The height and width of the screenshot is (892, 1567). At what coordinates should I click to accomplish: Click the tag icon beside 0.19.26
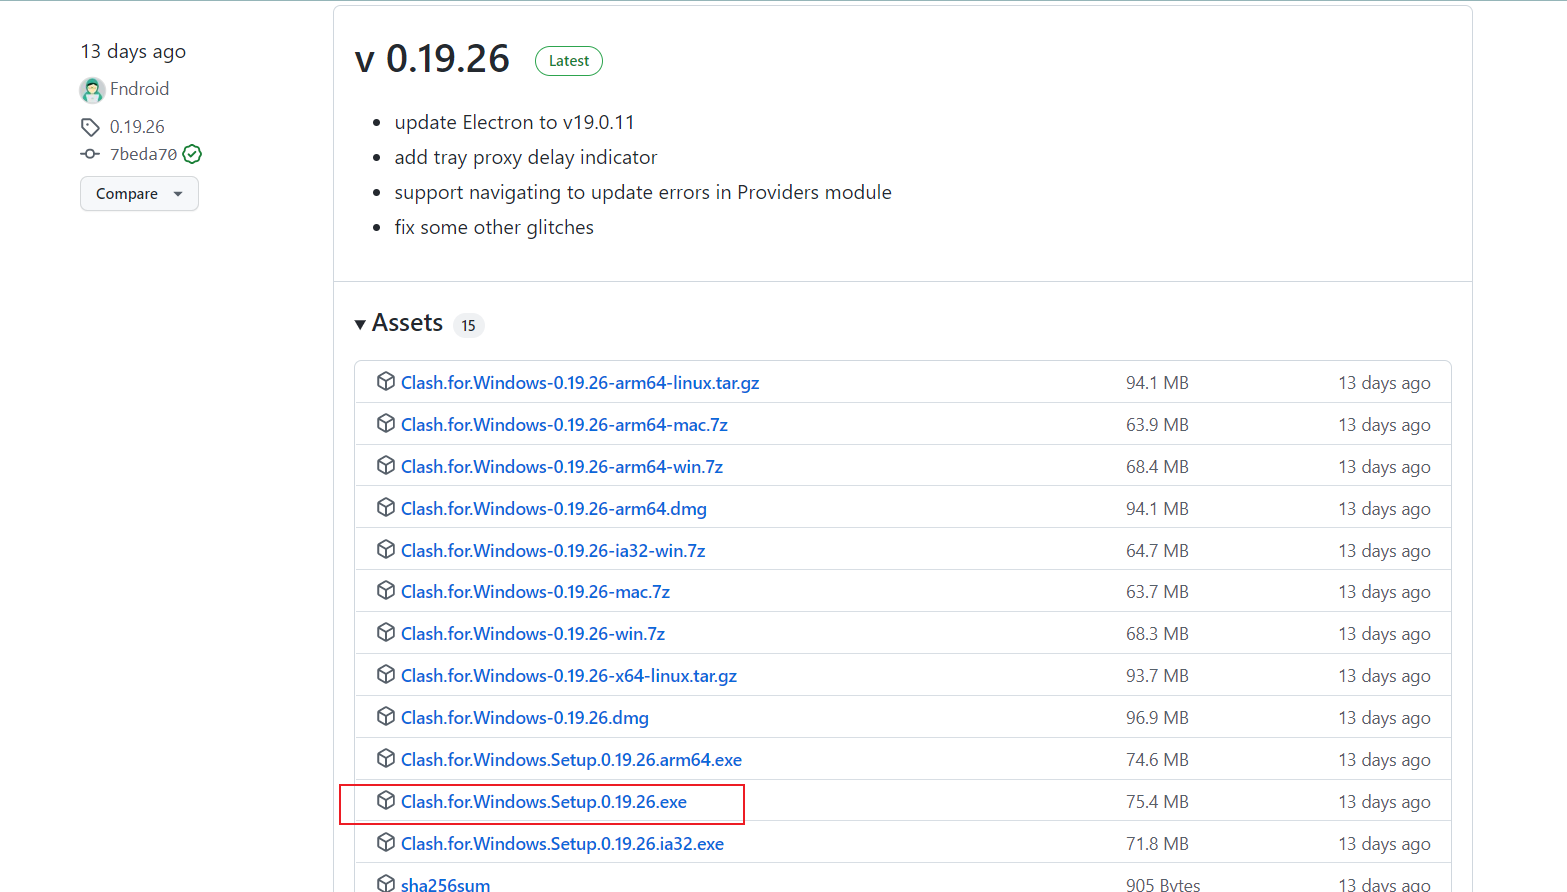click(x=90, y=127)
